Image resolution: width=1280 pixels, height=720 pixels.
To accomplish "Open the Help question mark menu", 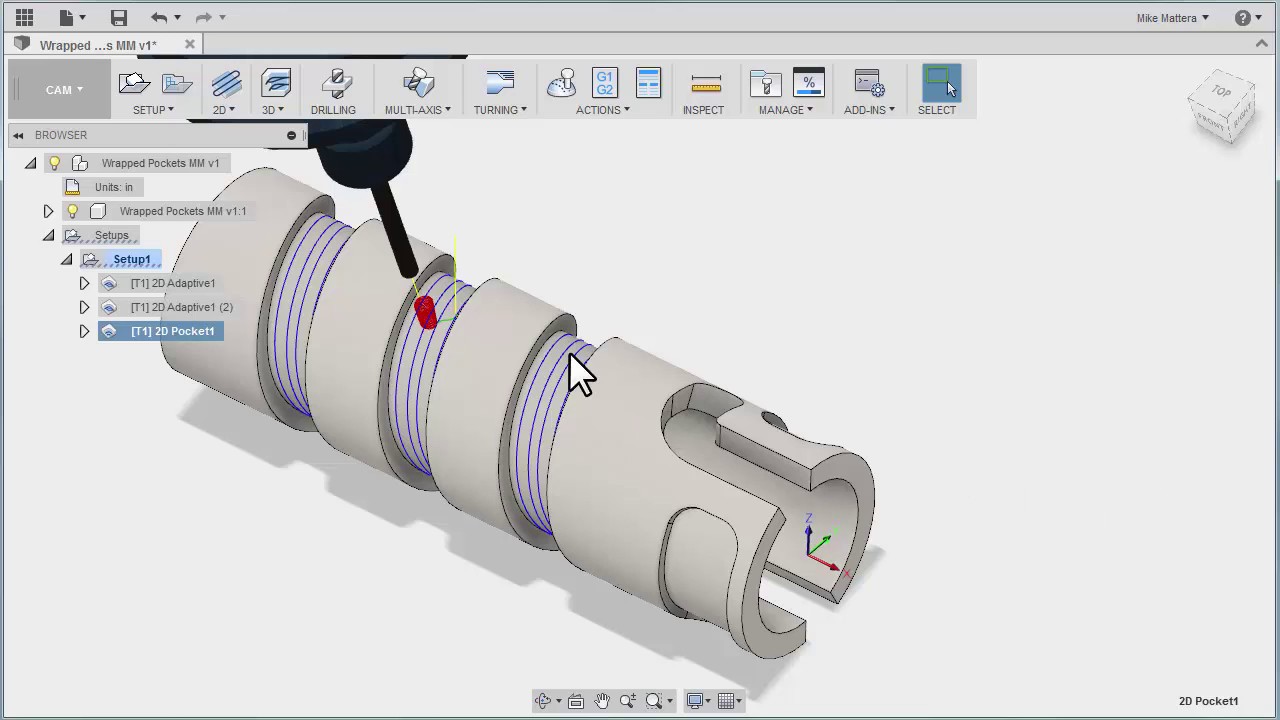I will [1242, 17].
